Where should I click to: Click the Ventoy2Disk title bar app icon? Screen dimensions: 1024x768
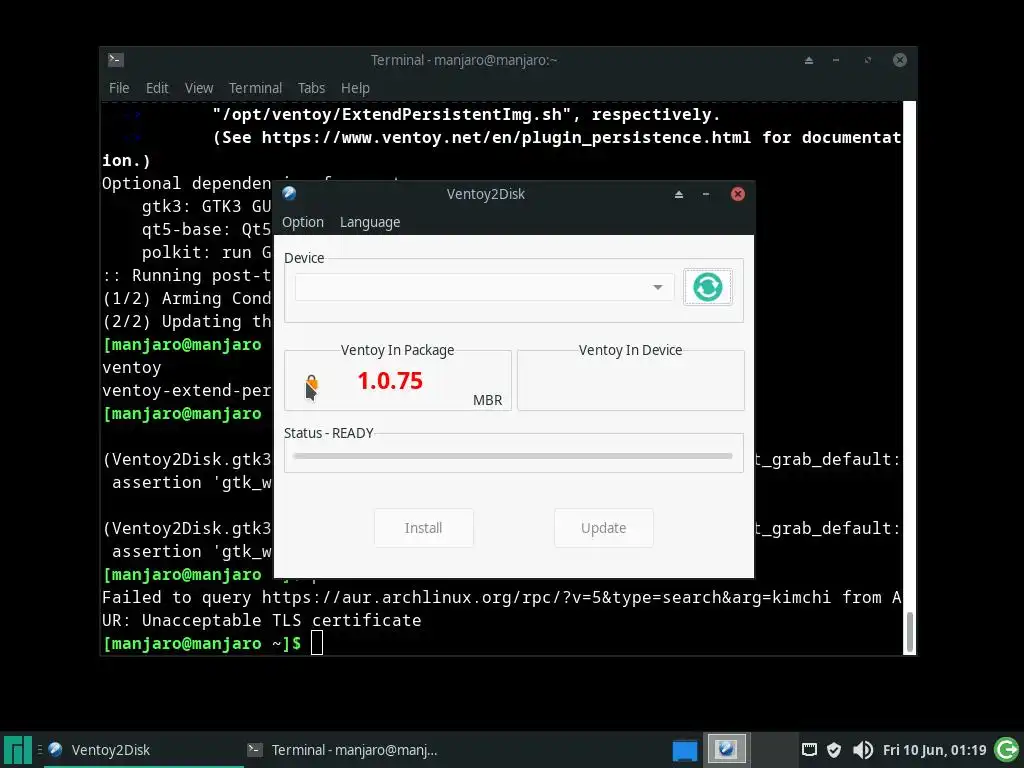(289, 193)
